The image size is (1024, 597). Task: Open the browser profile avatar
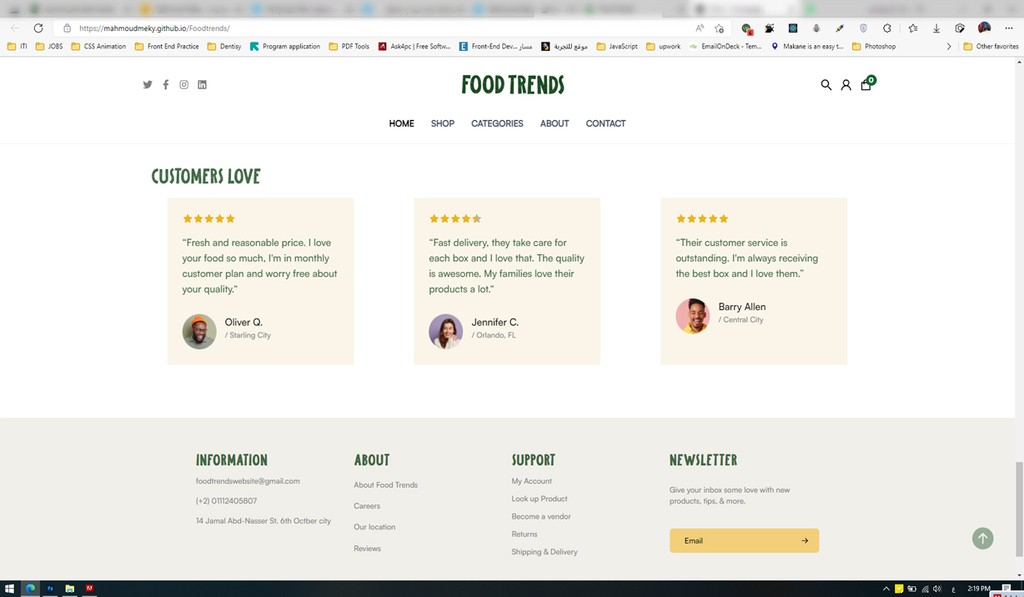984,27
